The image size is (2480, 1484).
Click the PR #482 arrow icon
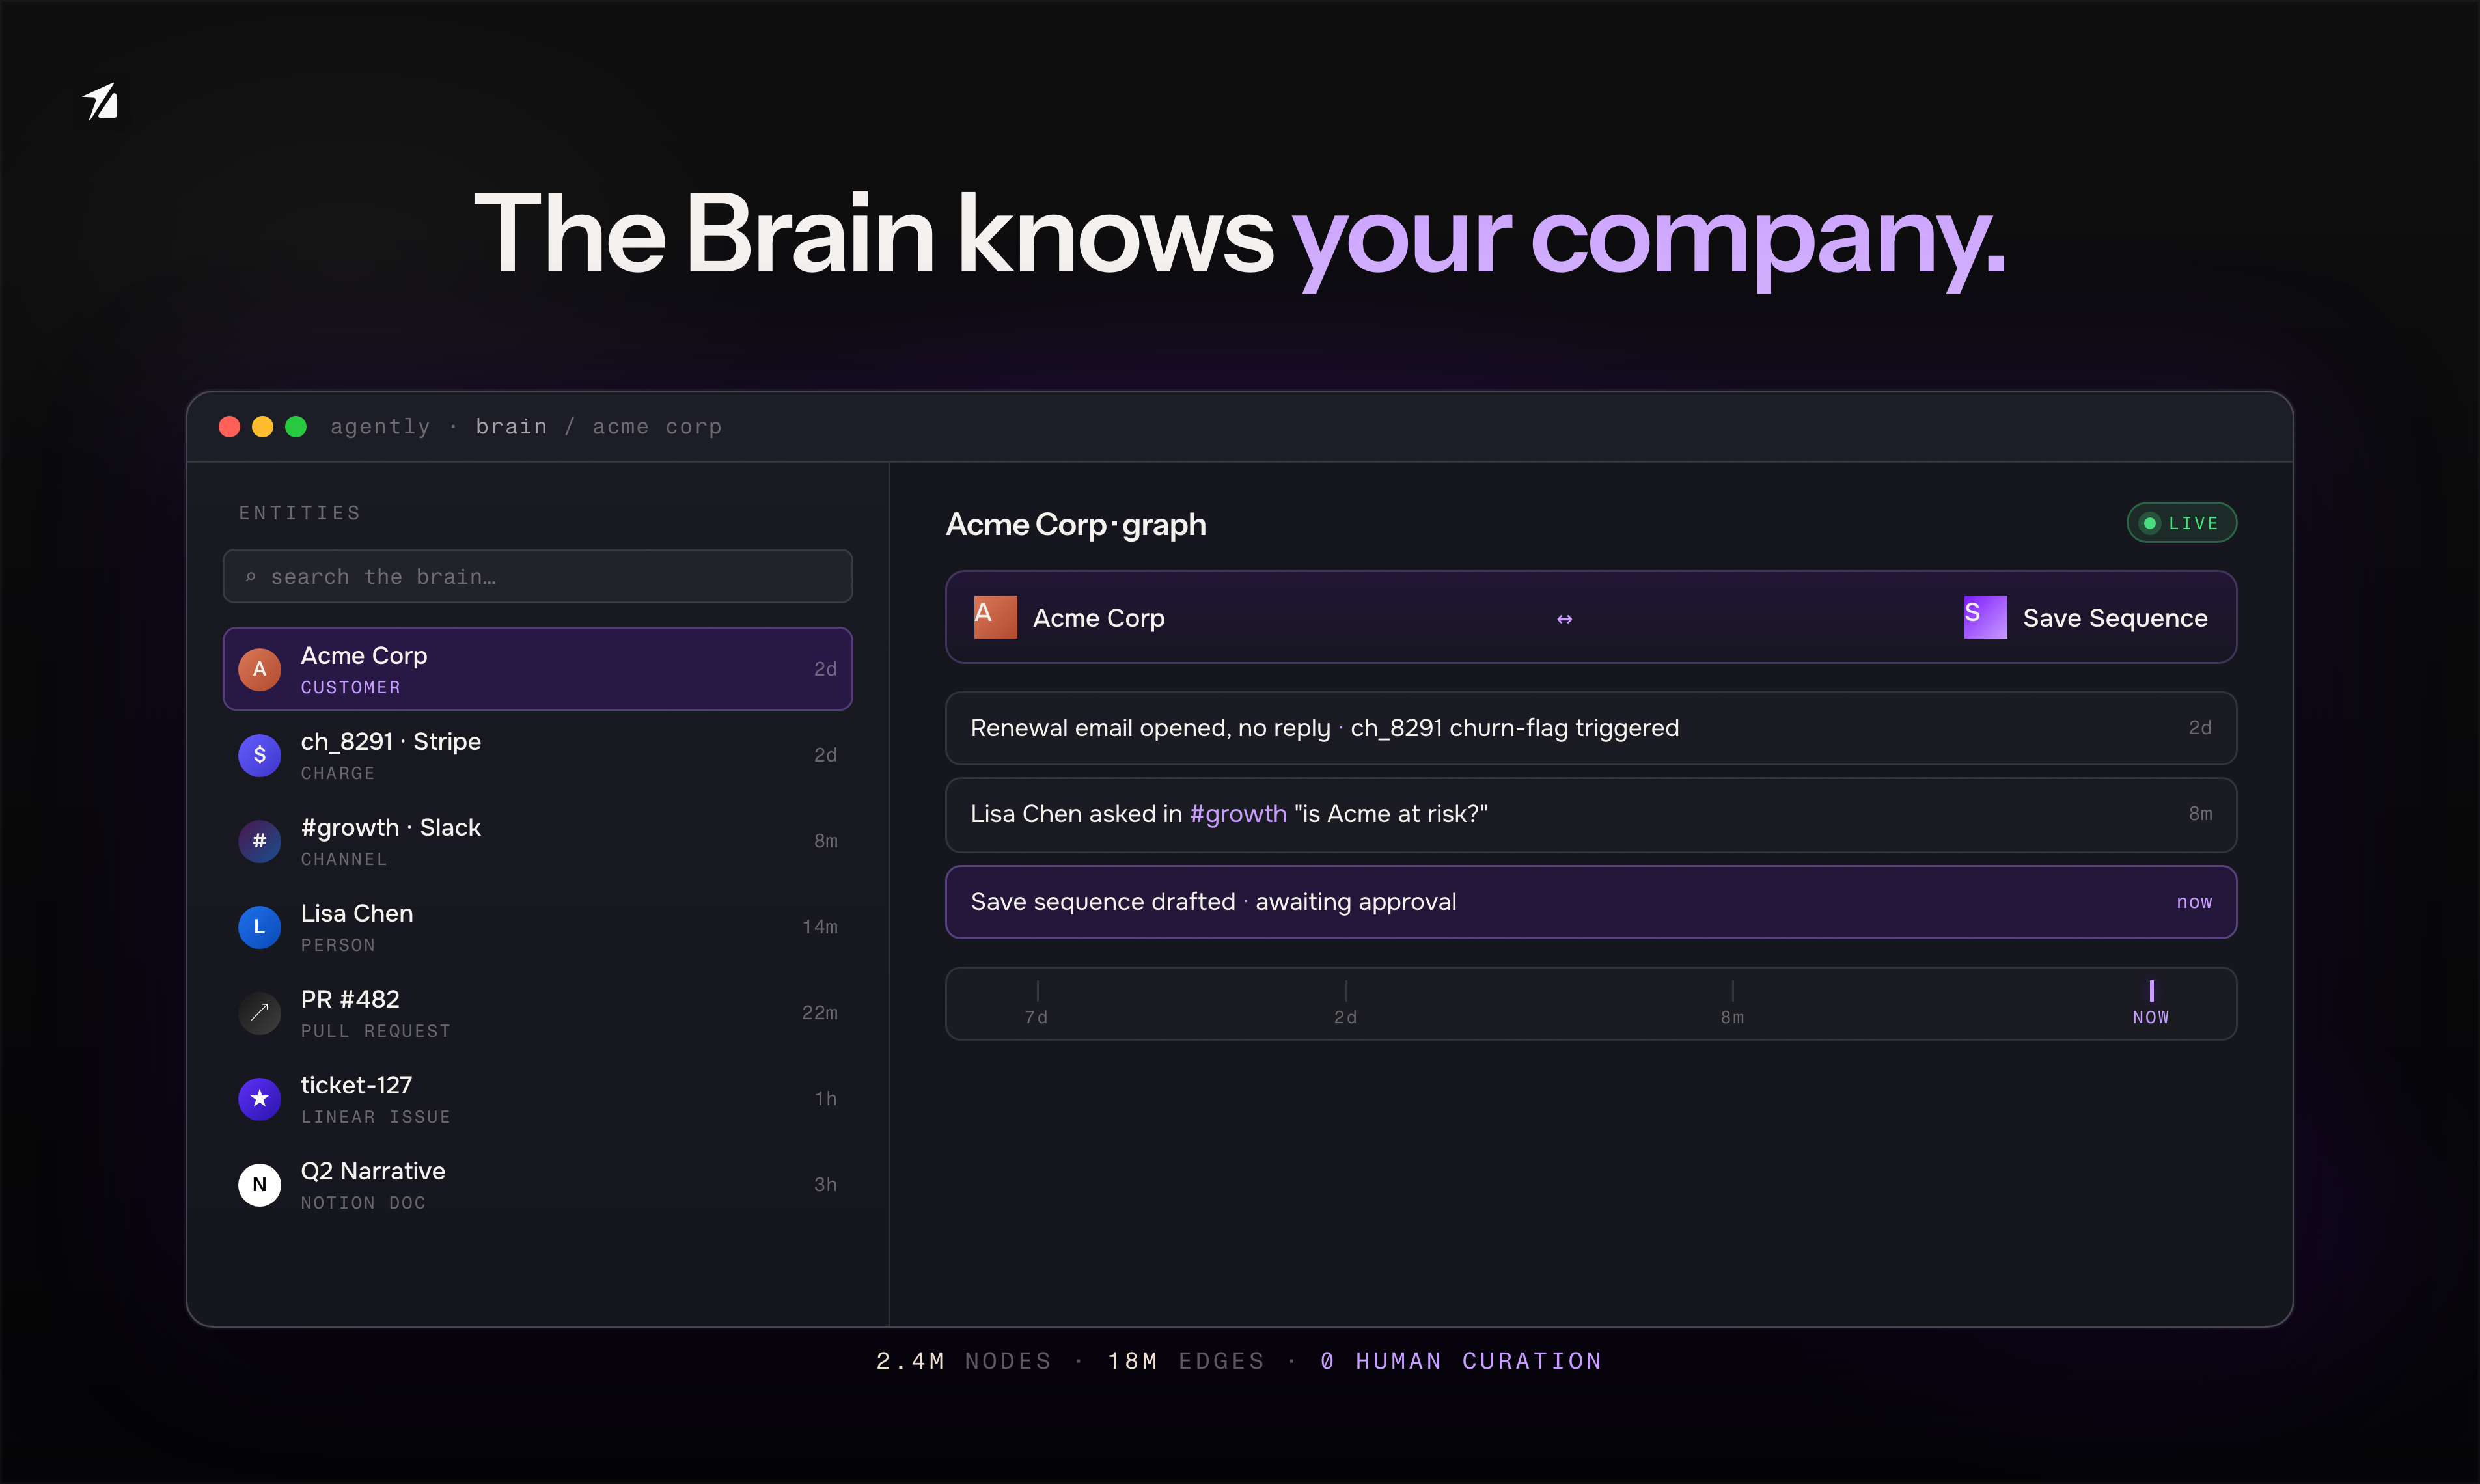(259, 1013)
